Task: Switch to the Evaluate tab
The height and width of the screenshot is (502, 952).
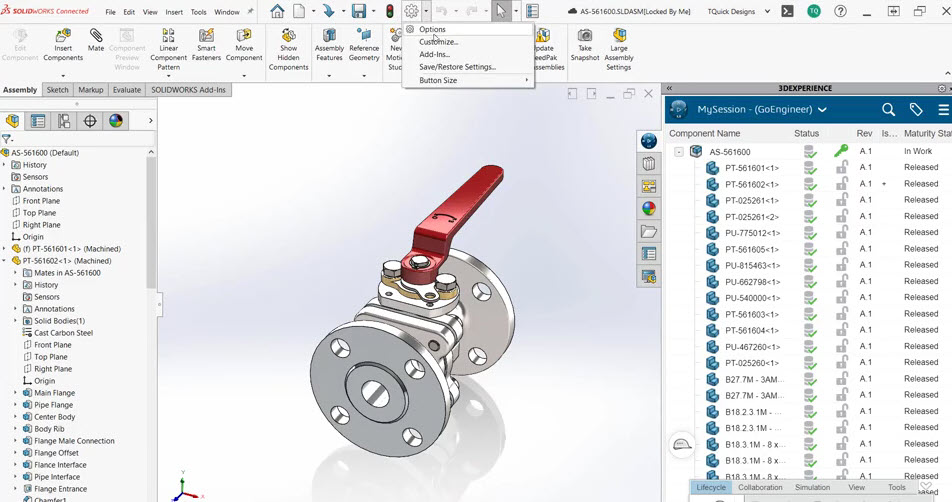Action: [126, 90]
